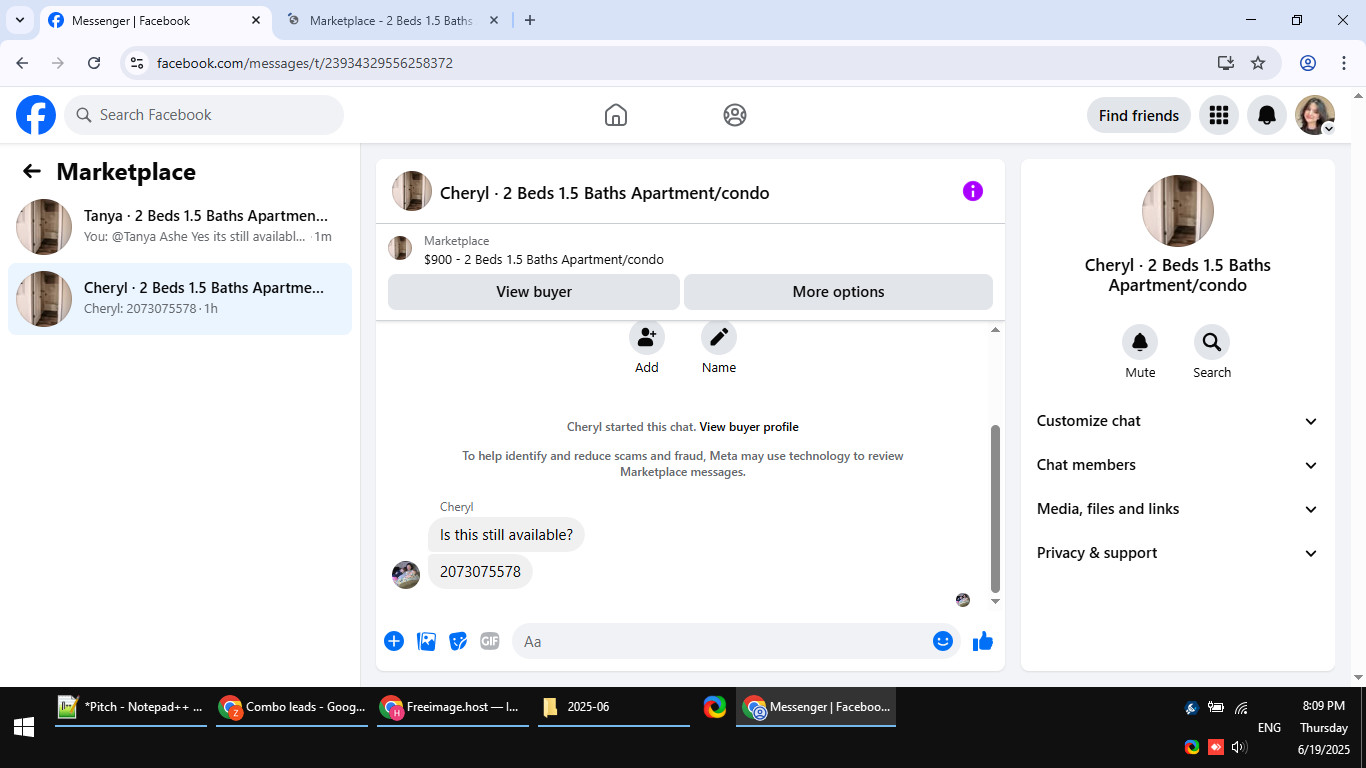Viewport: 1366px width, 768px height.
Task: Open the notifications bell
Action: coord(1267,115)
